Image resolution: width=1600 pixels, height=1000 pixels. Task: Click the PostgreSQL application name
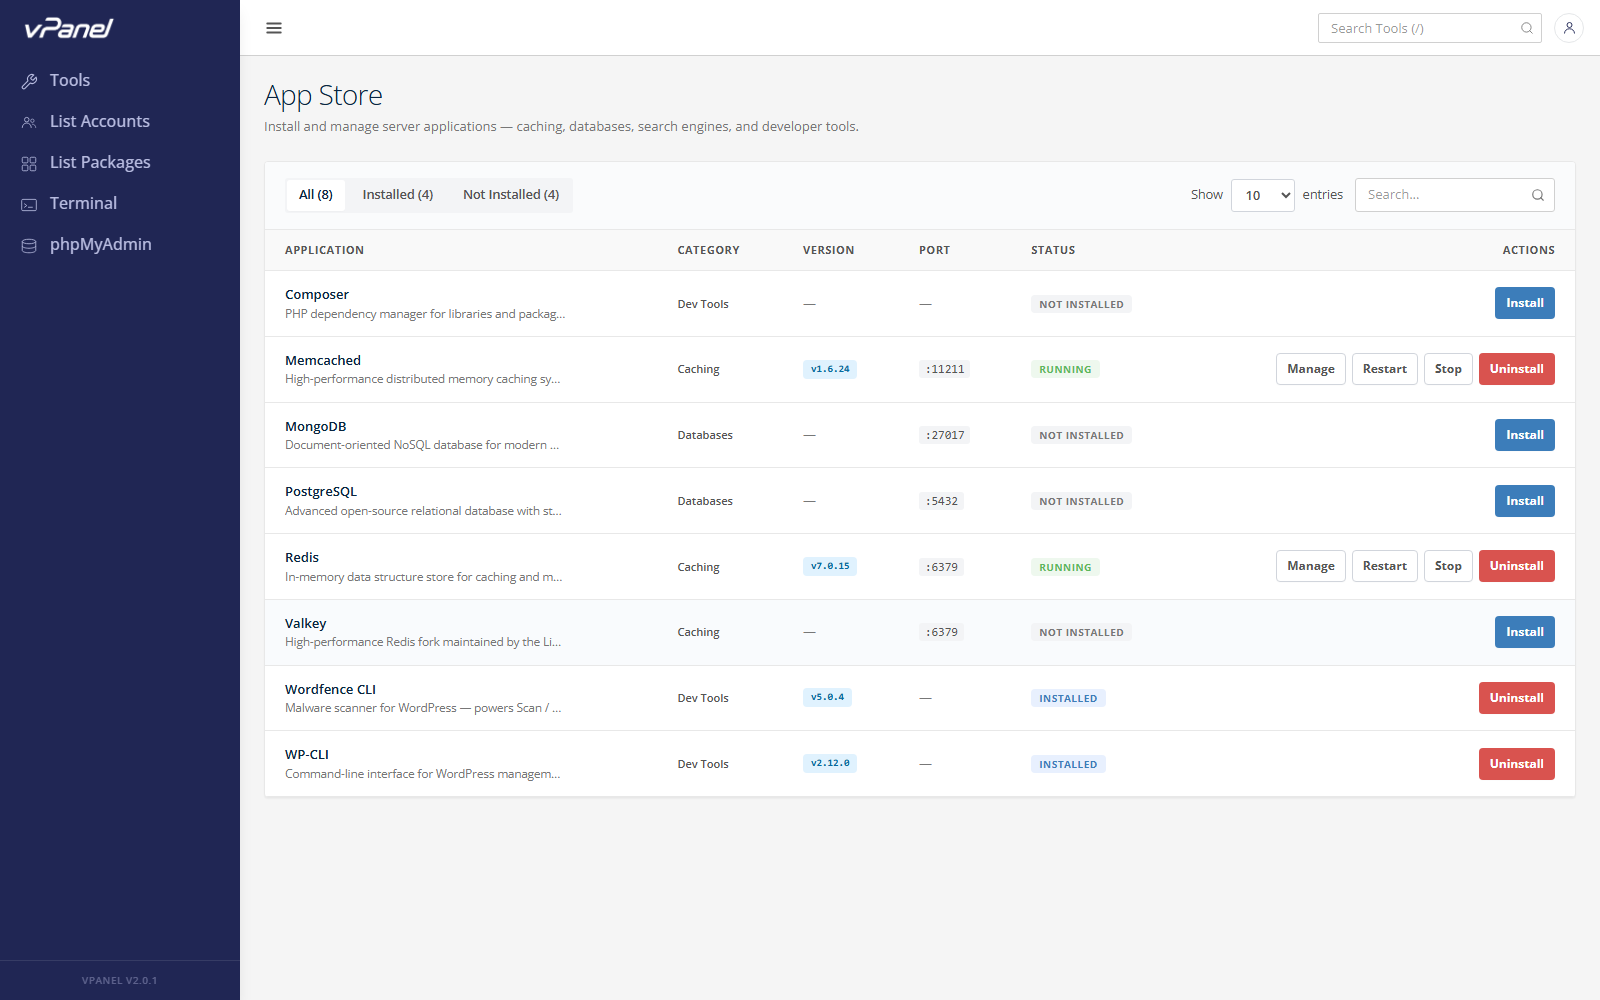321,492
